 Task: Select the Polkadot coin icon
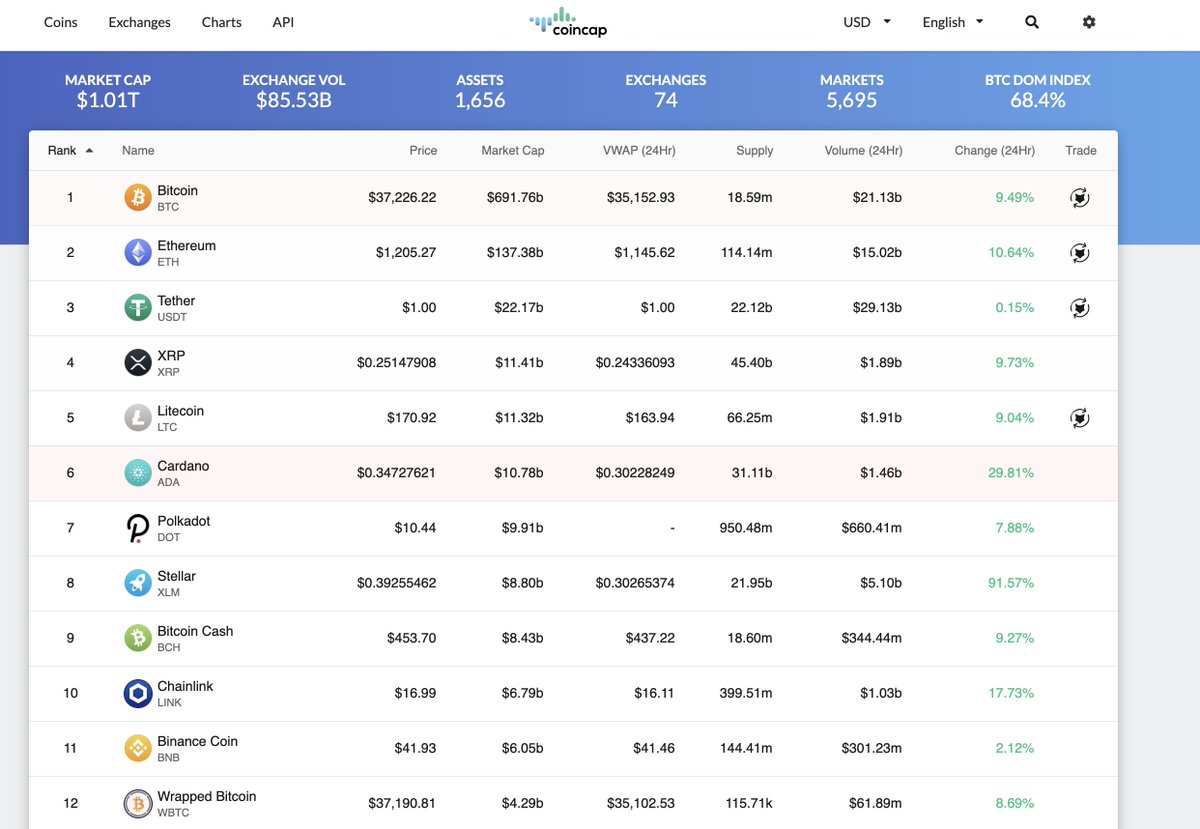tap(137, 527)
